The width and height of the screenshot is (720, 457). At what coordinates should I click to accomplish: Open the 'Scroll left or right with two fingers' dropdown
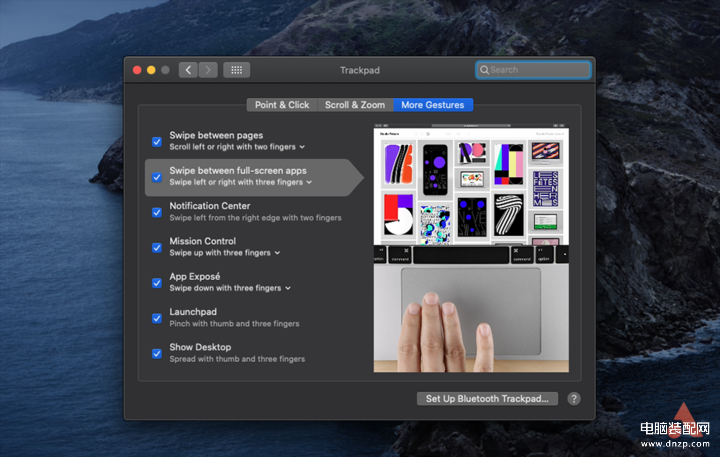pyautogui.click(x=237, y=147)
